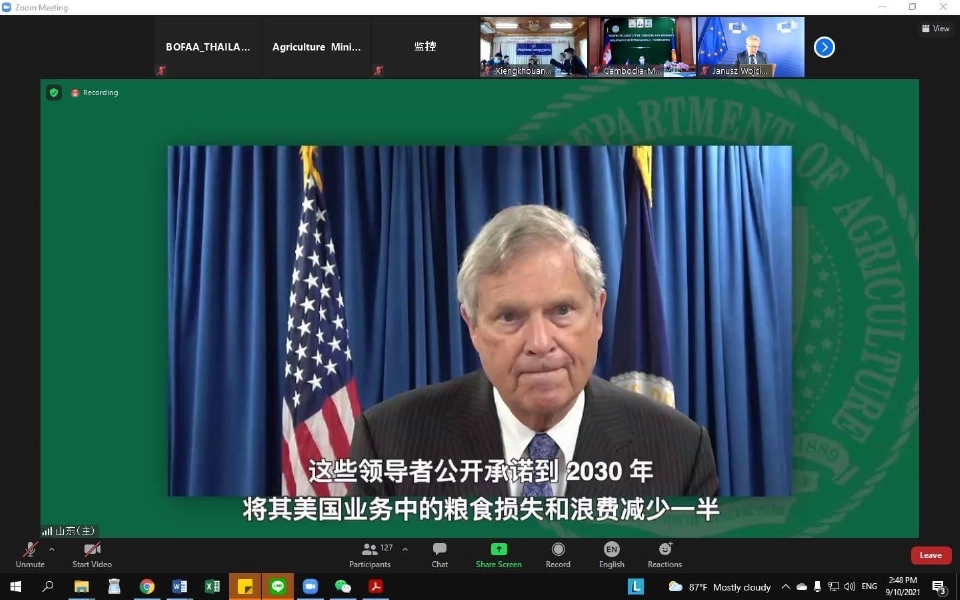Viewport: 960px width, 600px height.
Task: Open the View layout menu
Action: point(935,29)
